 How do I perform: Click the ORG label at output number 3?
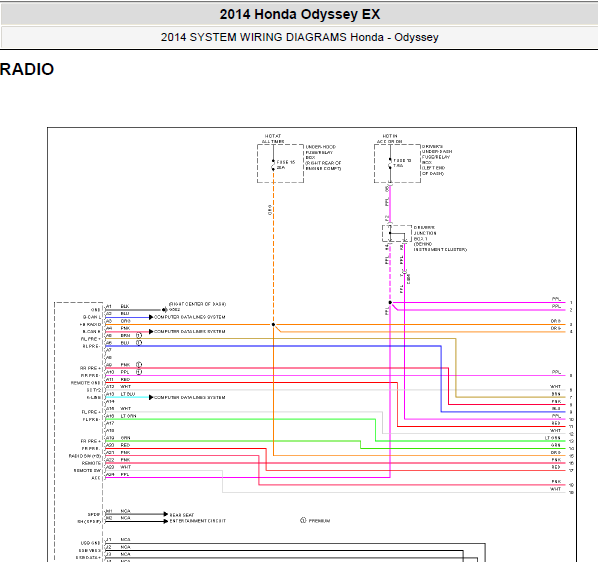tap(556, 321)
